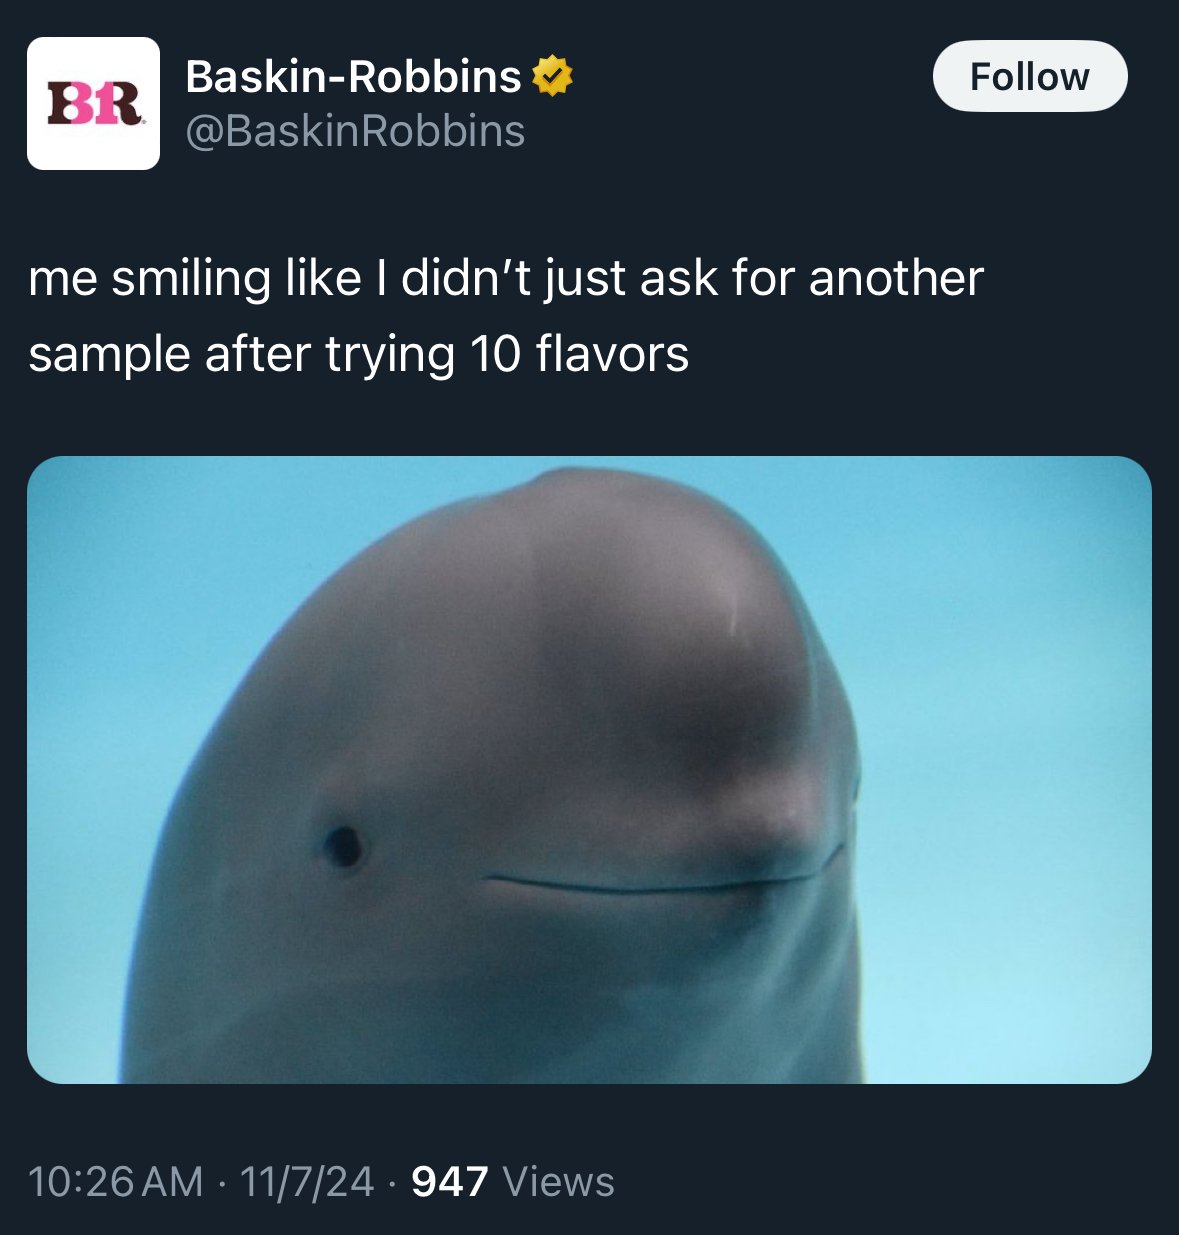This screenshot has width=1179, height=1235.
Task: Click the word 'sample' in the tweet
Action: (x=110, y=356)
